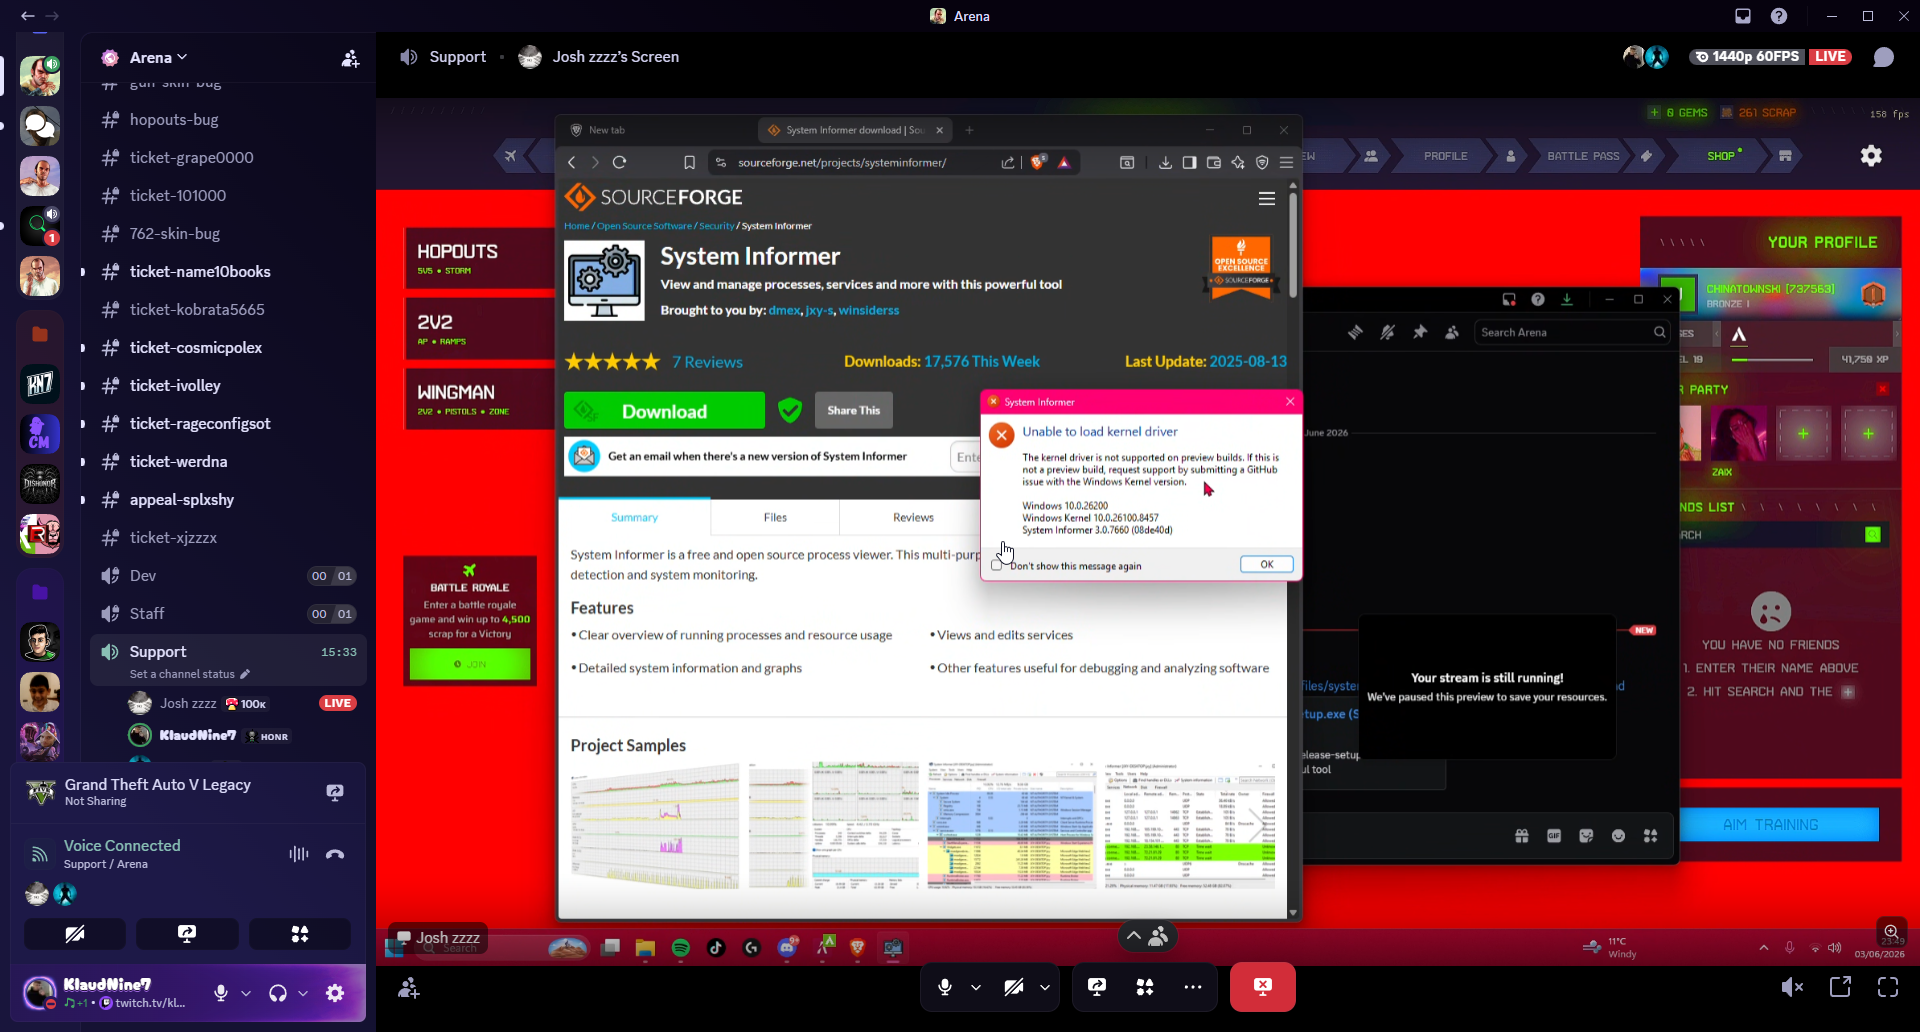Toggle the sidebar panel icon in the streamed browser

click(1189, 162)
